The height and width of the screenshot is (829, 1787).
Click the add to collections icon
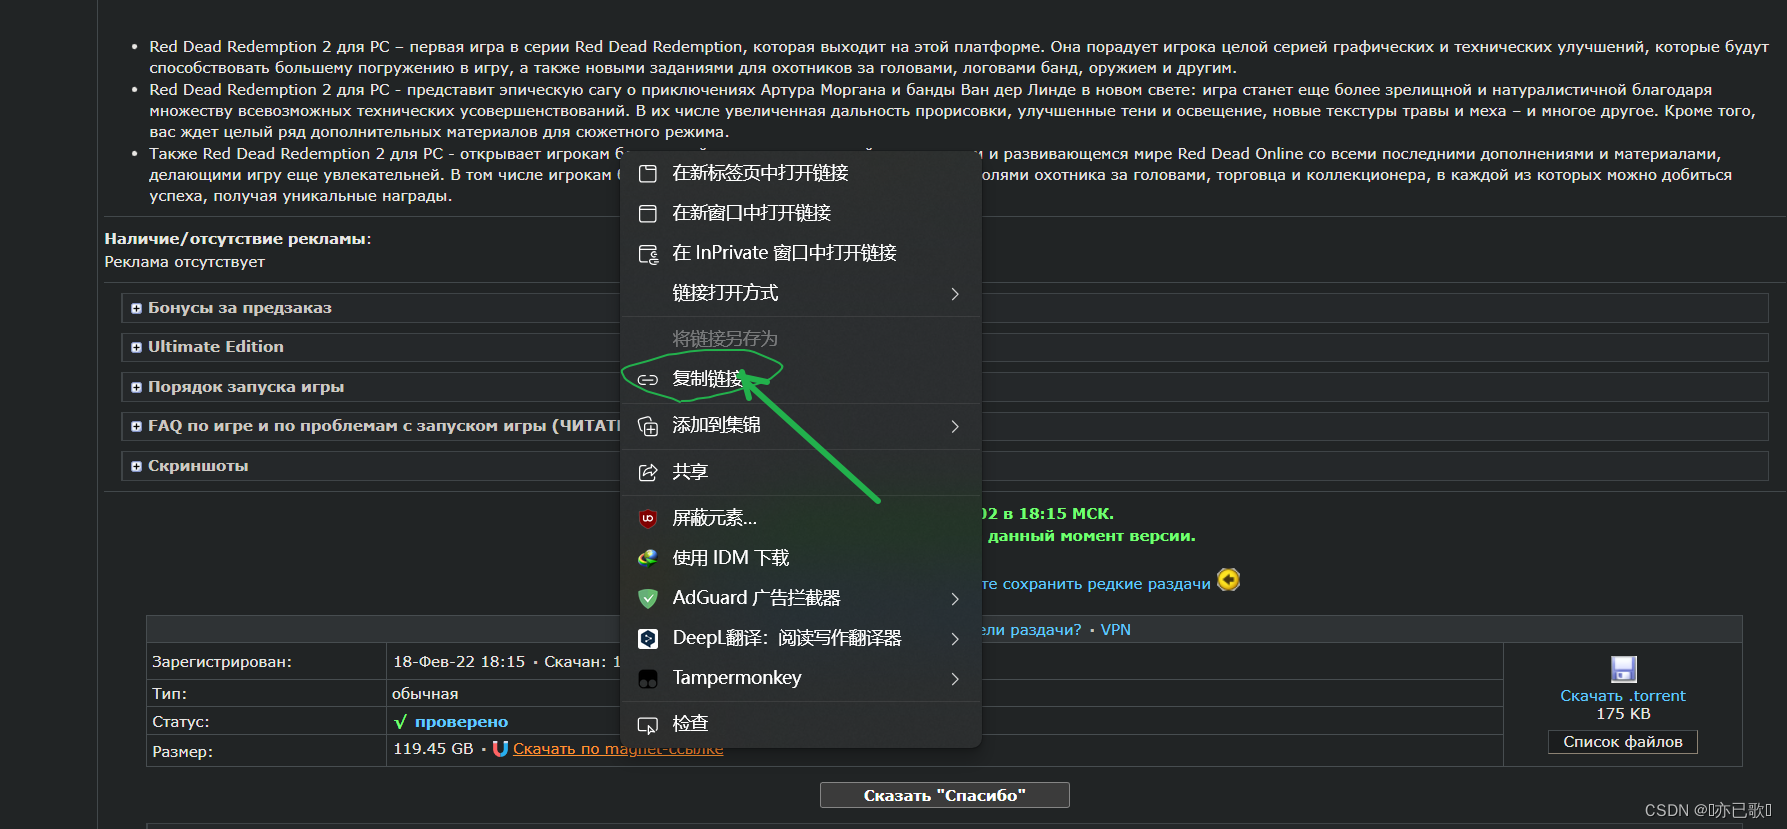tap(648, 426)
